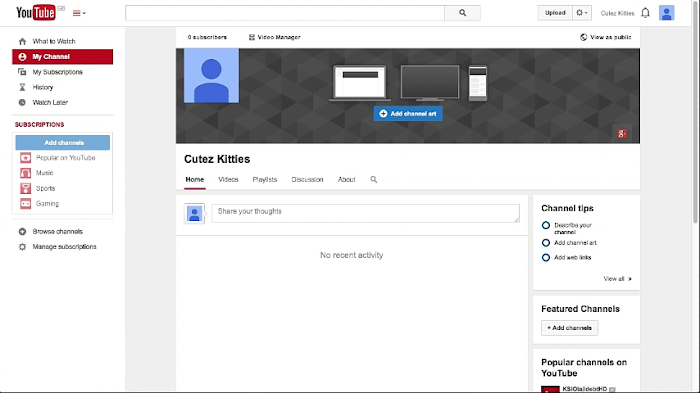This screenshot has height=393, width=700.
Task: Switch to the Home tab
Action: (x=195, y=180)
